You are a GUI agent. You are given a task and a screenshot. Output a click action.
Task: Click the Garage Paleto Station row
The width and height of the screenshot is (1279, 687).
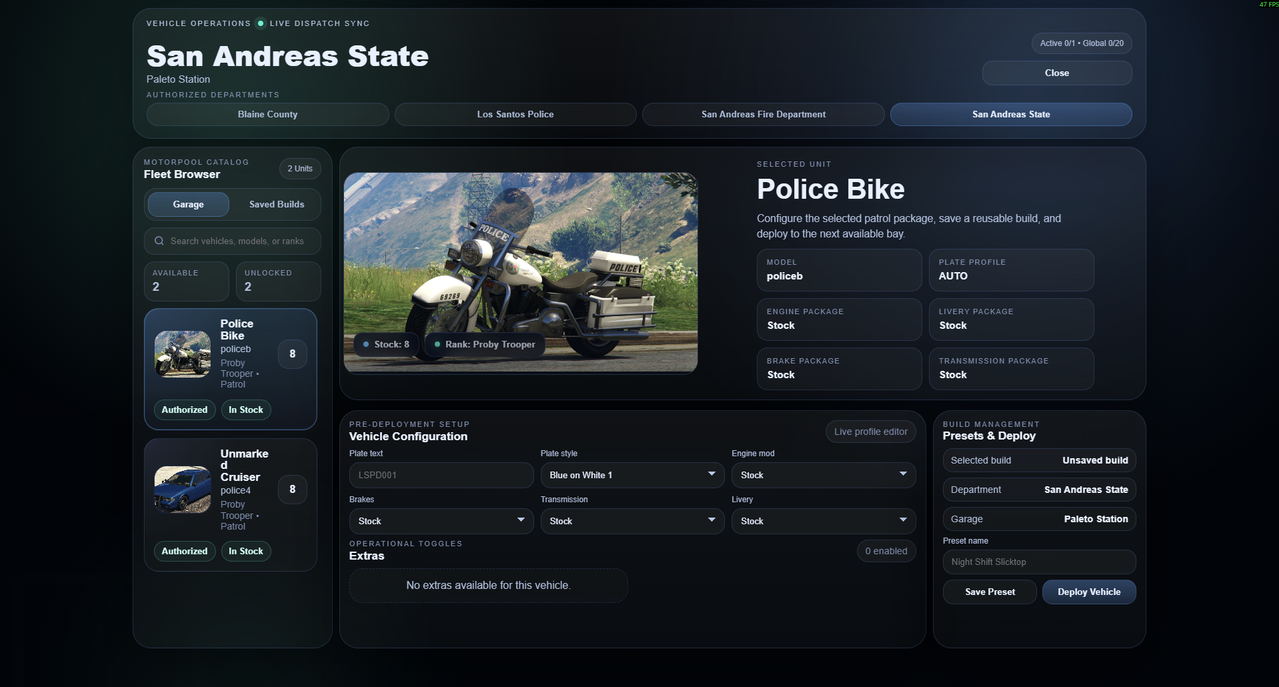[x=1039, y=519]
